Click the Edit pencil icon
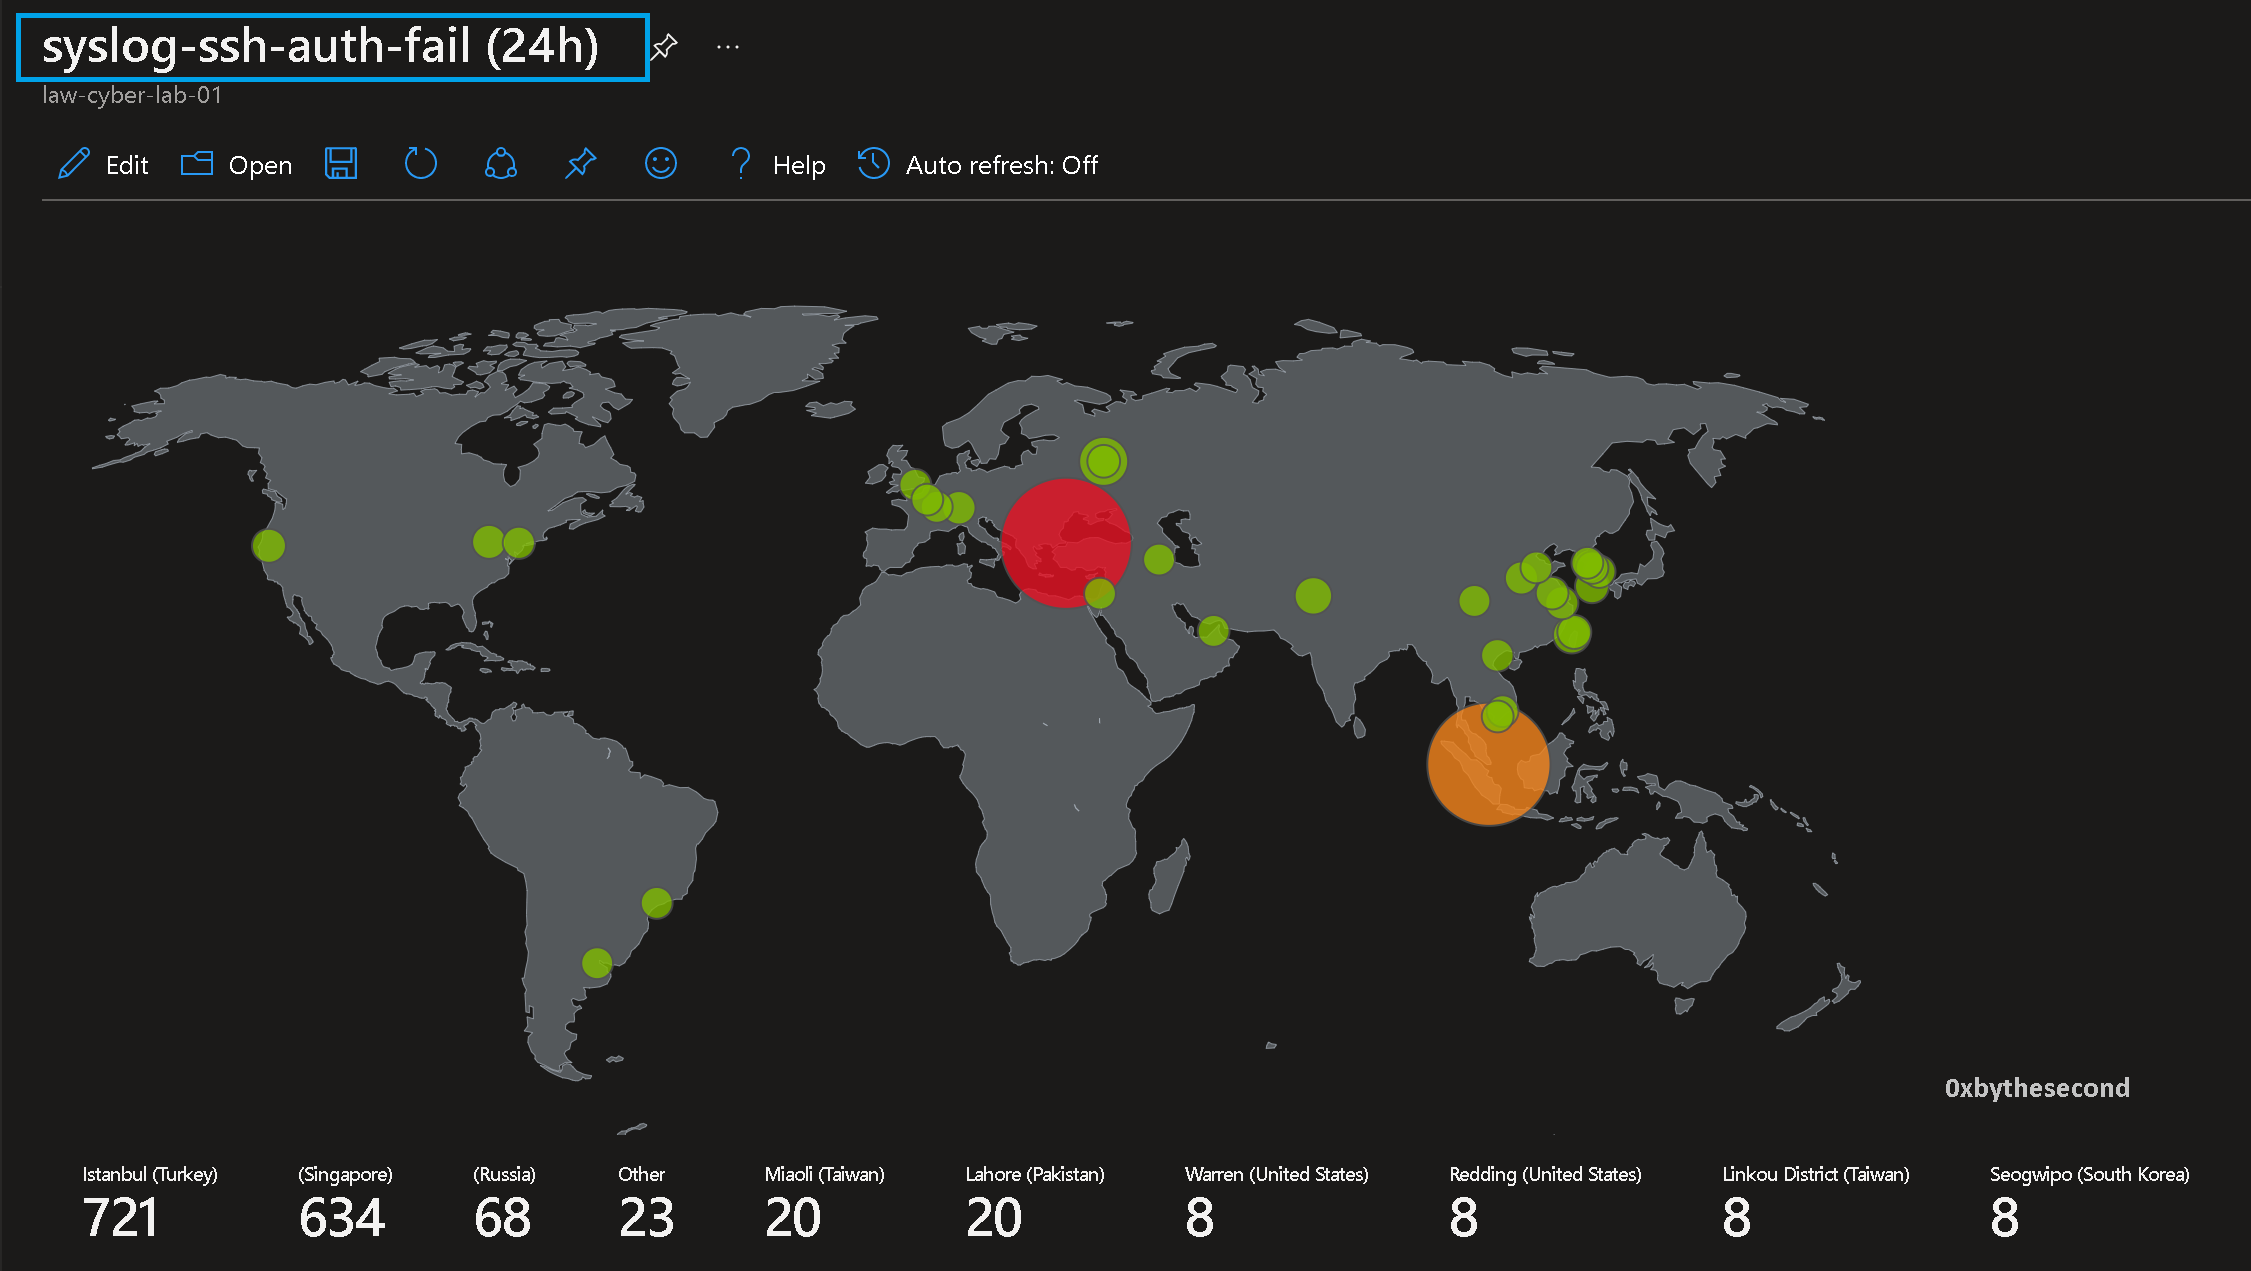The image size is (2251, 1271). [75, 164]
